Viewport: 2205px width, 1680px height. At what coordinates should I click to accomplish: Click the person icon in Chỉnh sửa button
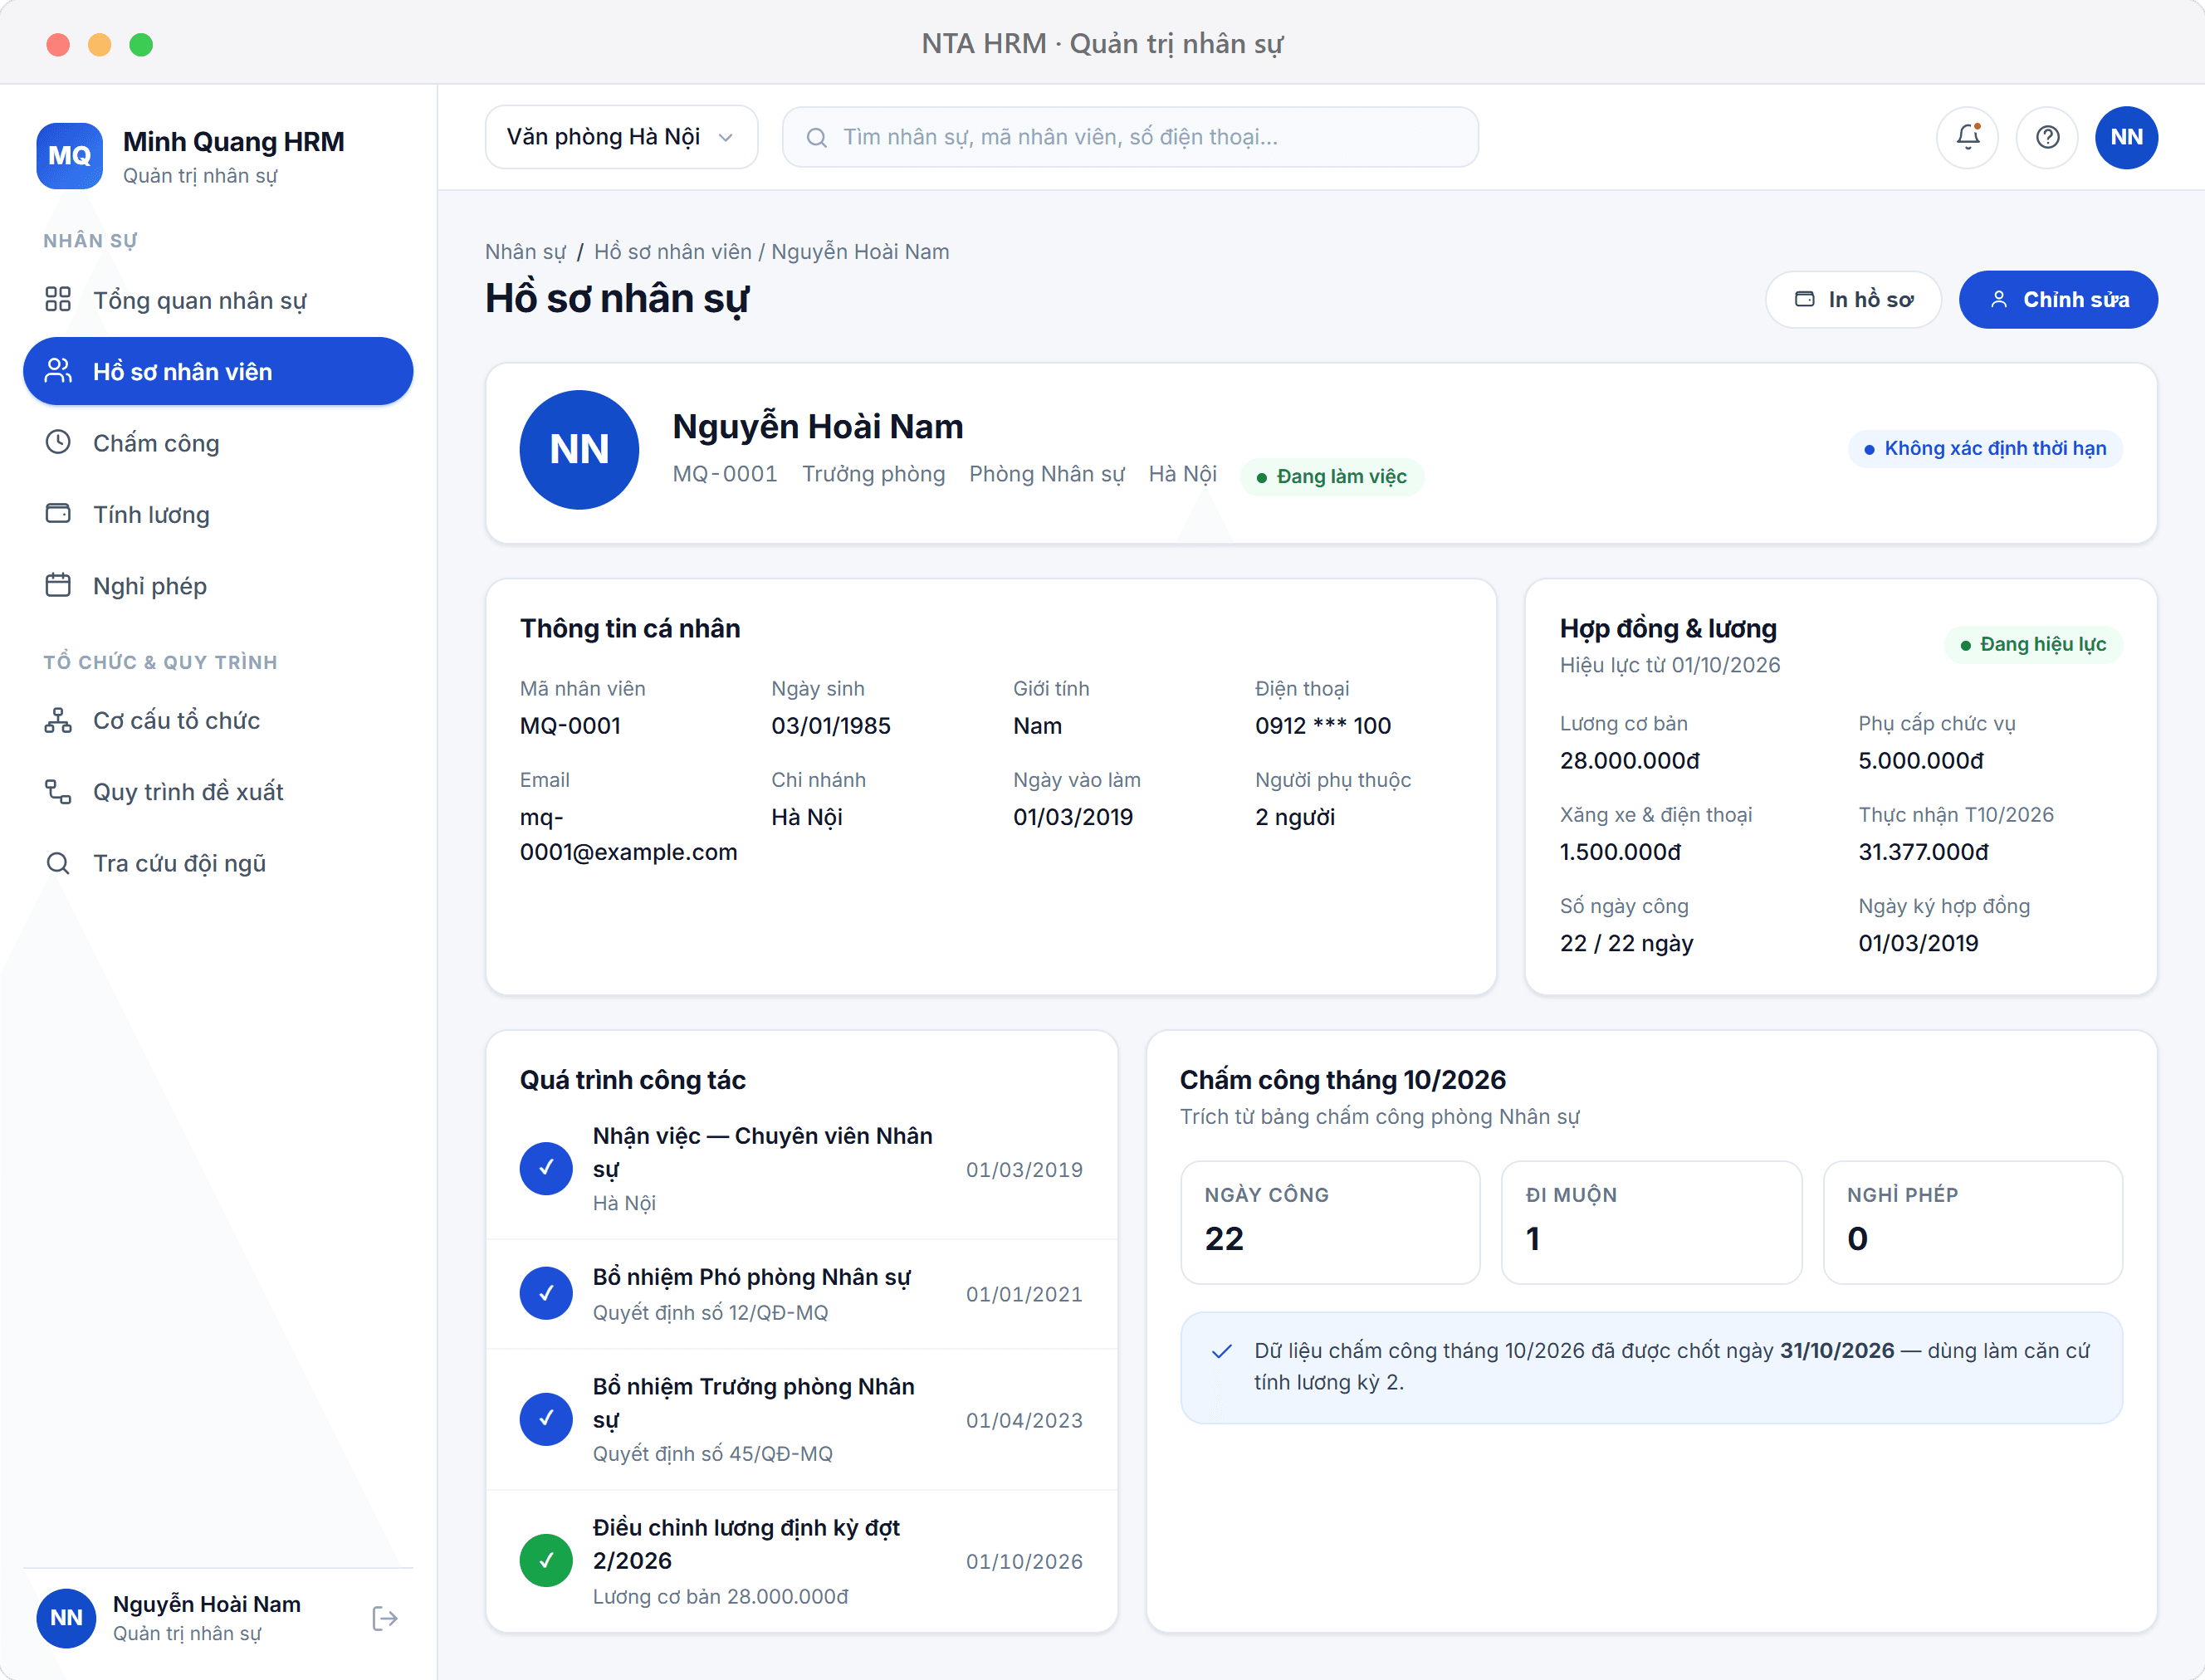click(x=1998, y=299)
